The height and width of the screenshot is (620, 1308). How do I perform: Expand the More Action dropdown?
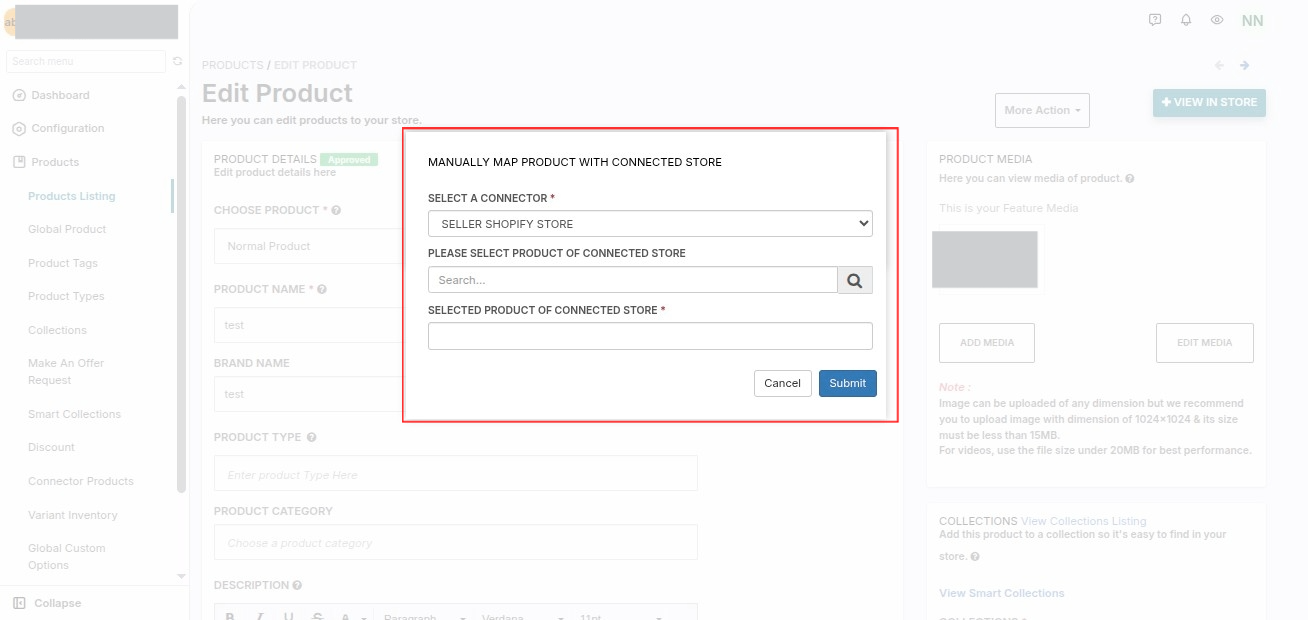(1042, 110)
